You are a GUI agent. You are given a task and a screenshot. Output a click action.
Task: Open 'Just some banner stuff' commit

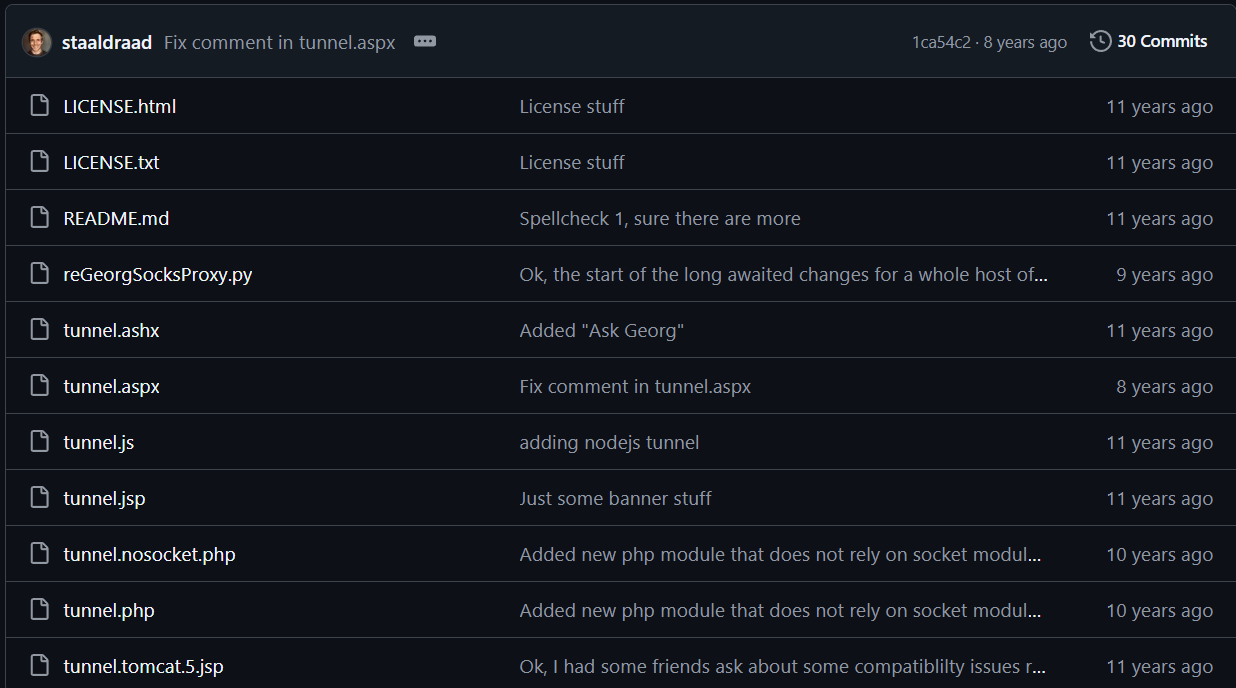pos(615,498)
